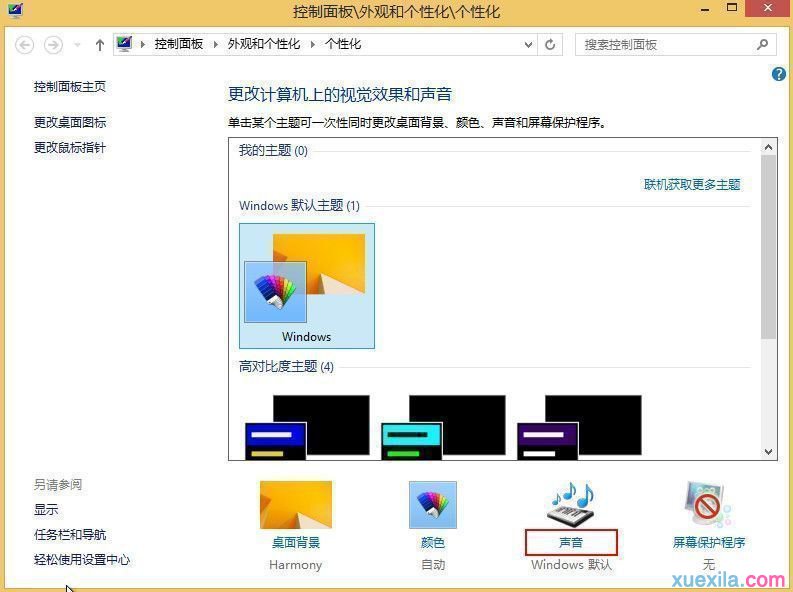Image resolution: width=793 pixels, height=592 pixels.
Task: Open 屏幕保护程序 settings link
Action: click(x=709, y=542)
